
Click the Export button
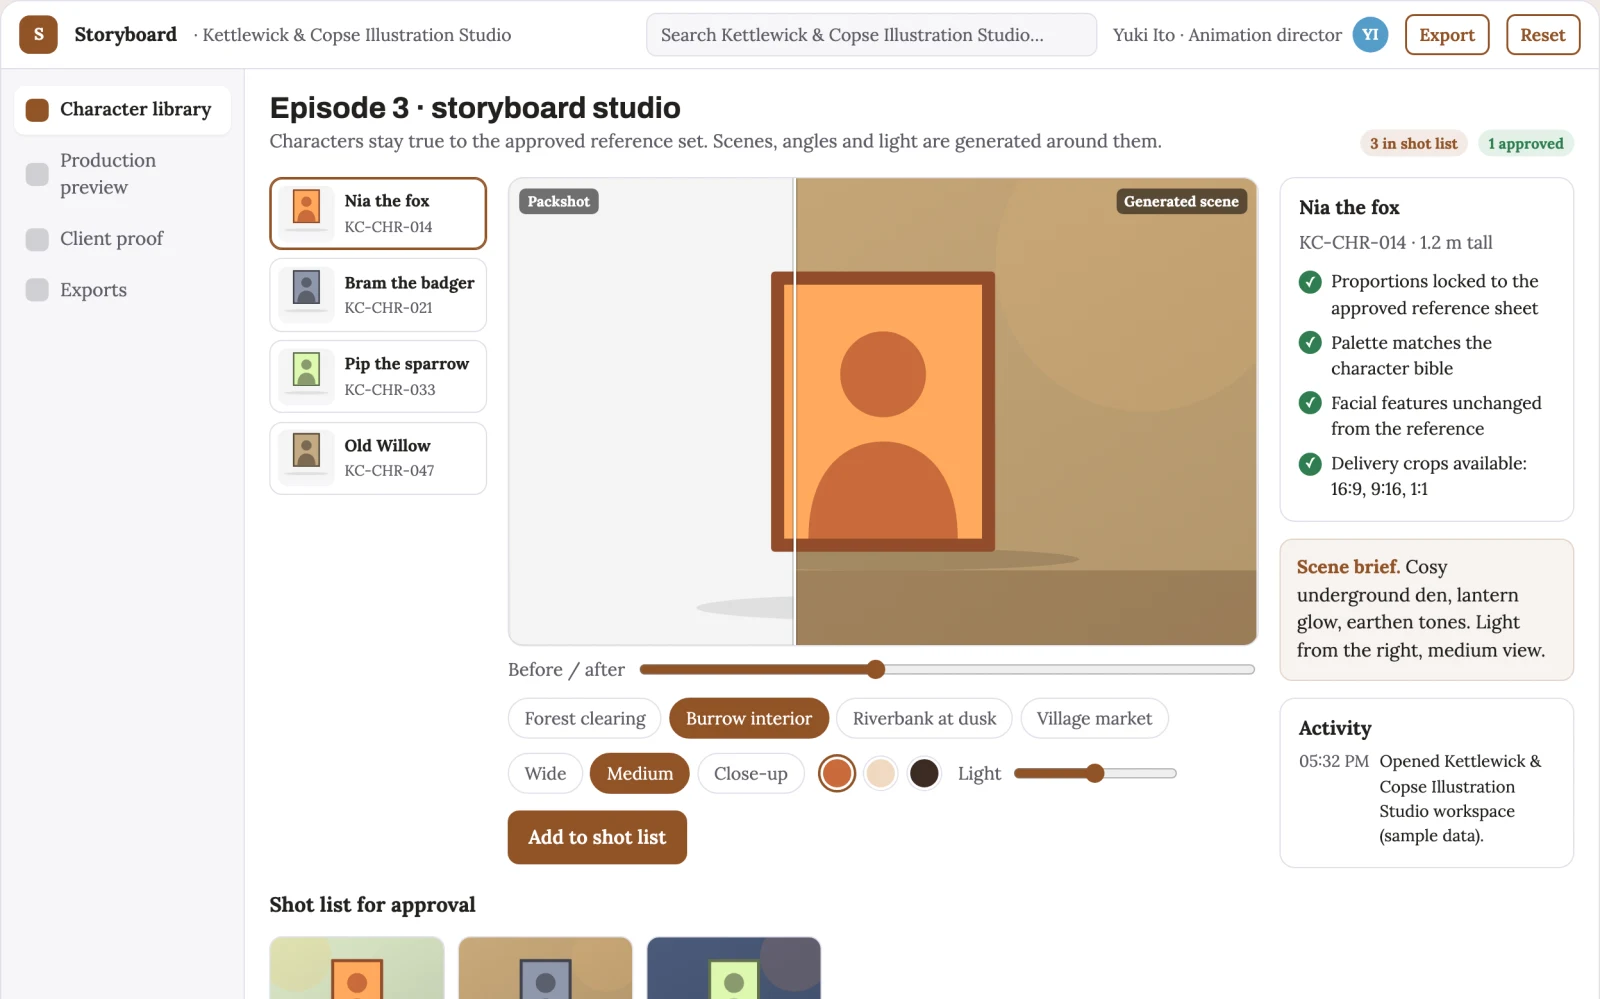(x=1447, y=35)
